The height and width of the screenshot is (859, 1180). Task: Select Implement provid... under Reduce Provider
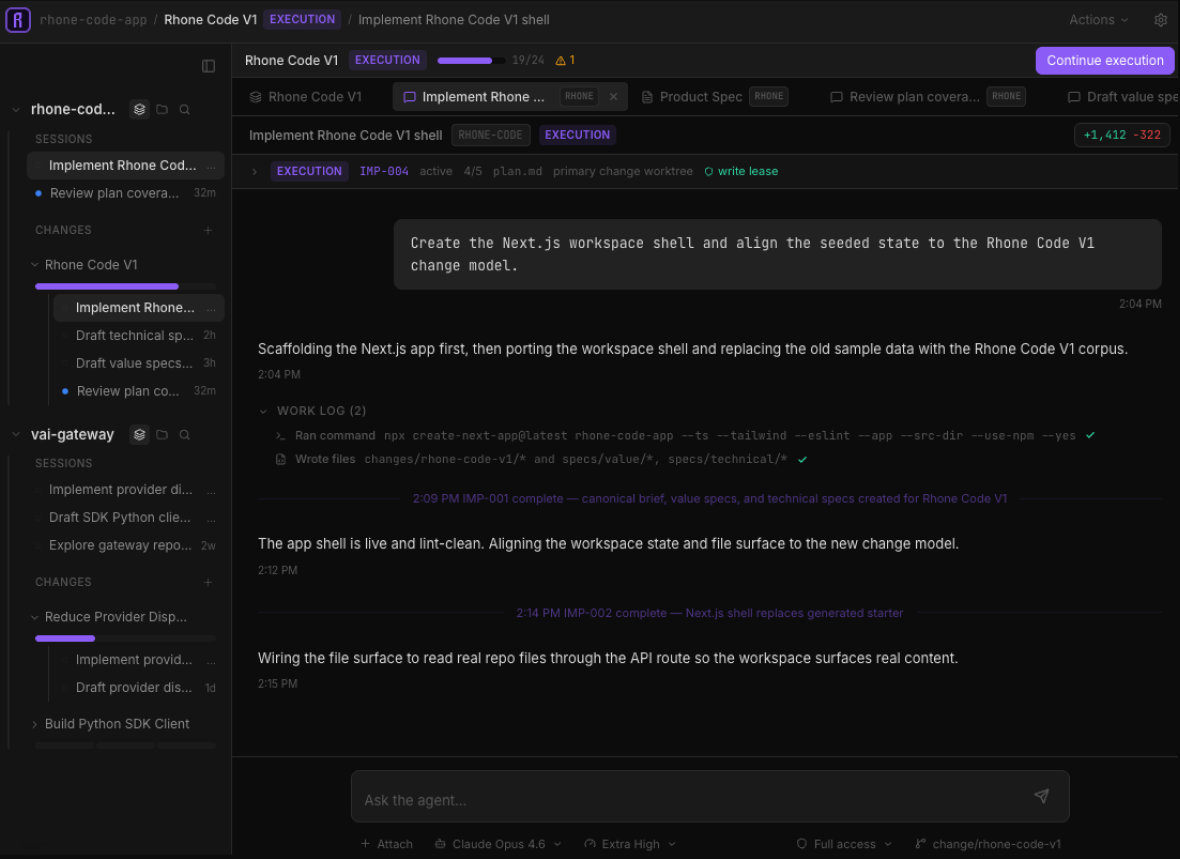pos(138,660)
